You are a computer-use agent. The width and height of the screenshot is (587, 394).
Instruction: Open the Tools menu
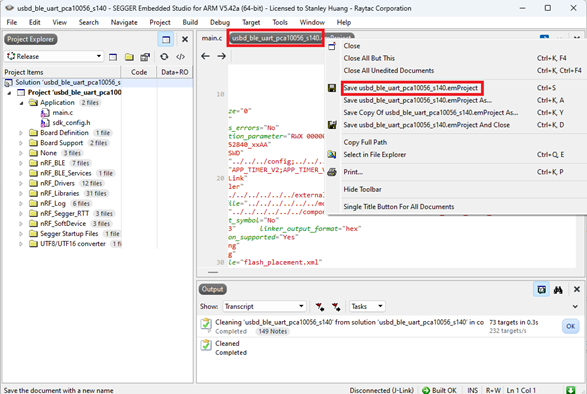click(280, 22)
